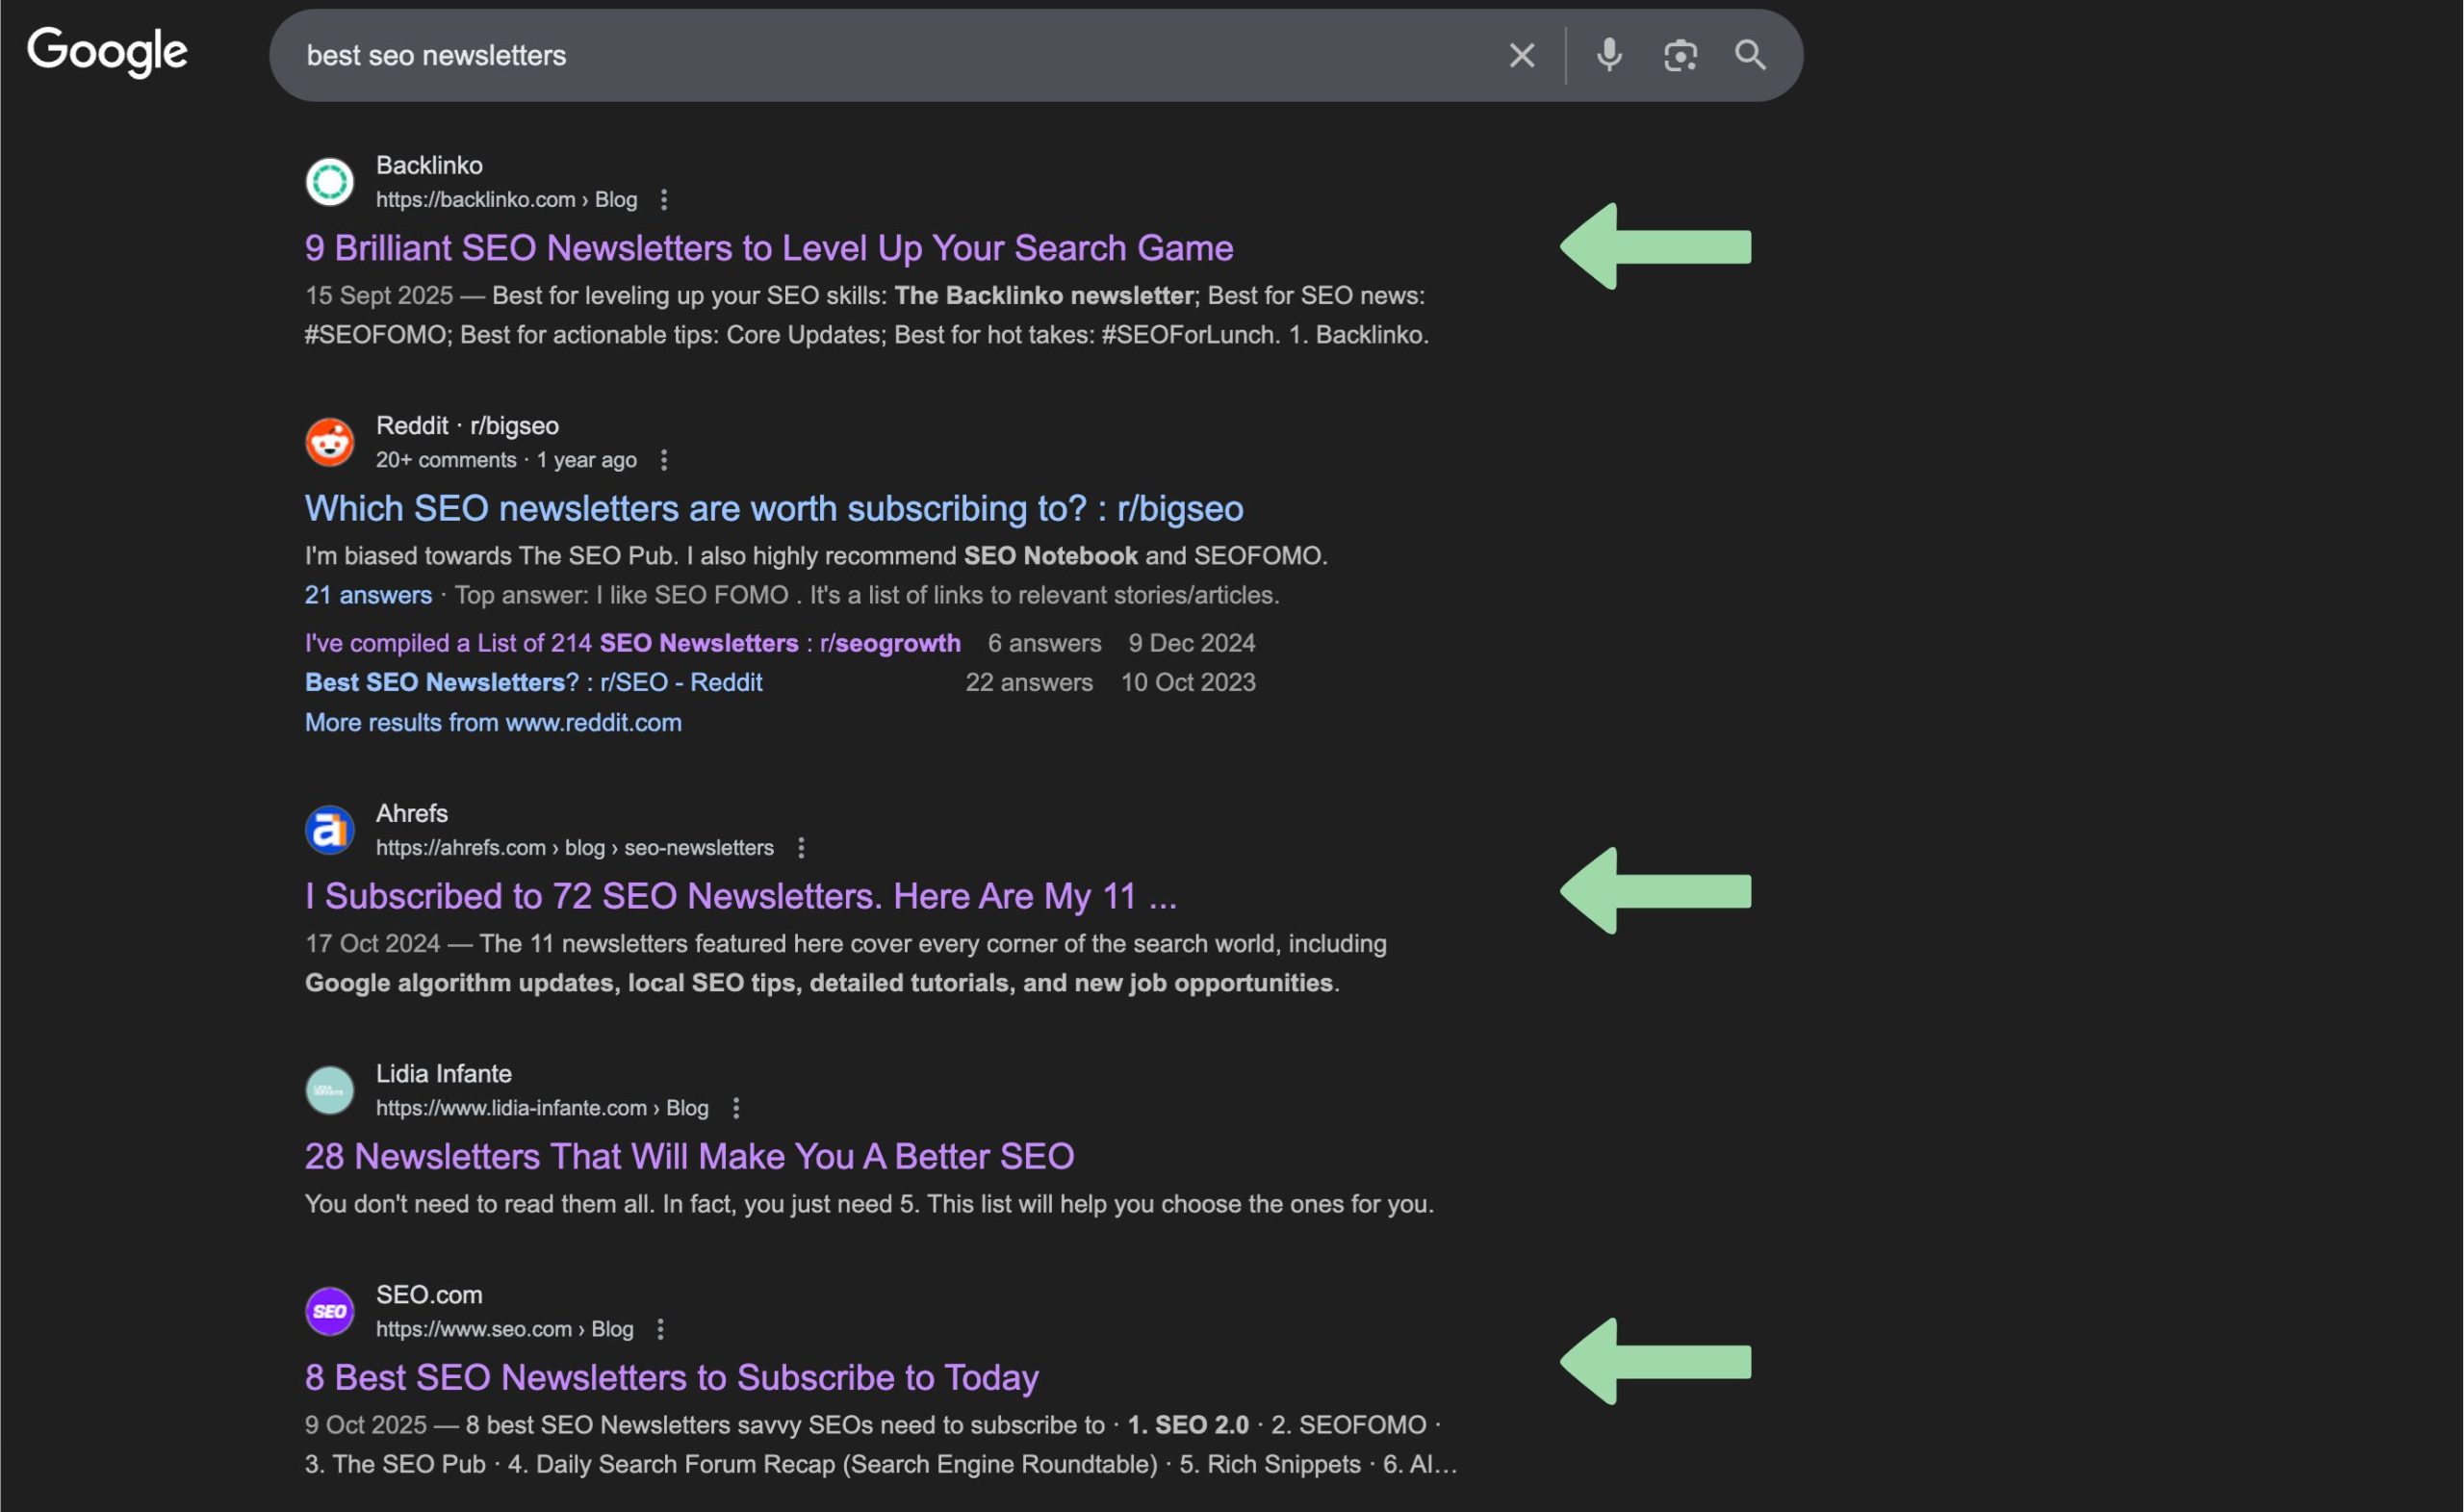Open three-dot menu for Ahrefs result
The image size is (2464, 1512).
click(x=800, y=848)
